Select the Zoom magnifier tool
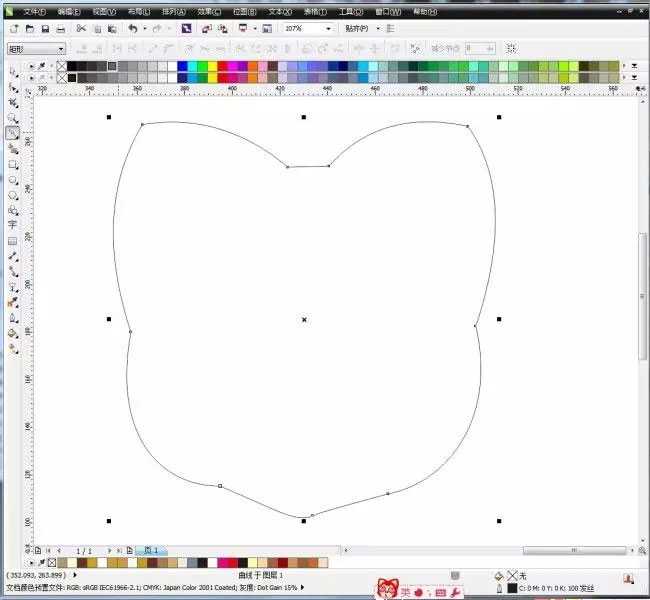 (x=13, y=118)
